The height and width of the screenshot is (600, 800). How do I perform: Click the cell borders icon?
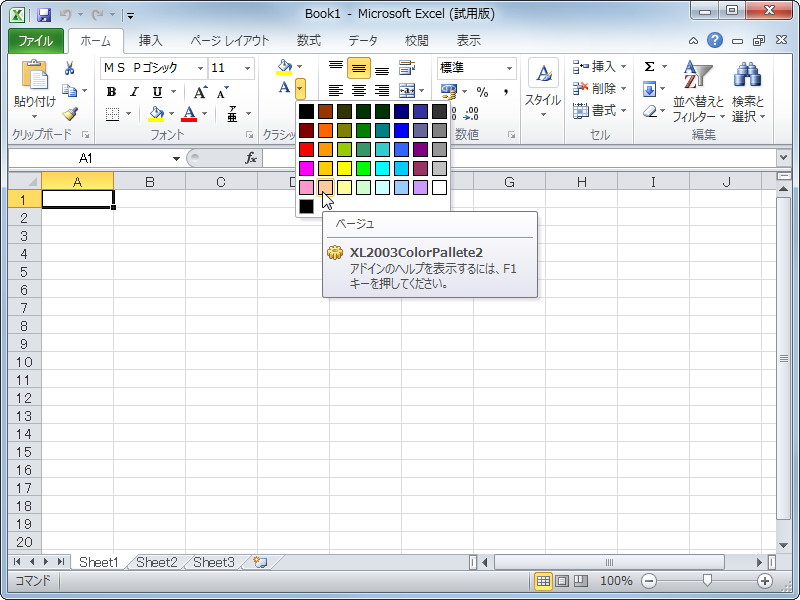[112, 114]
